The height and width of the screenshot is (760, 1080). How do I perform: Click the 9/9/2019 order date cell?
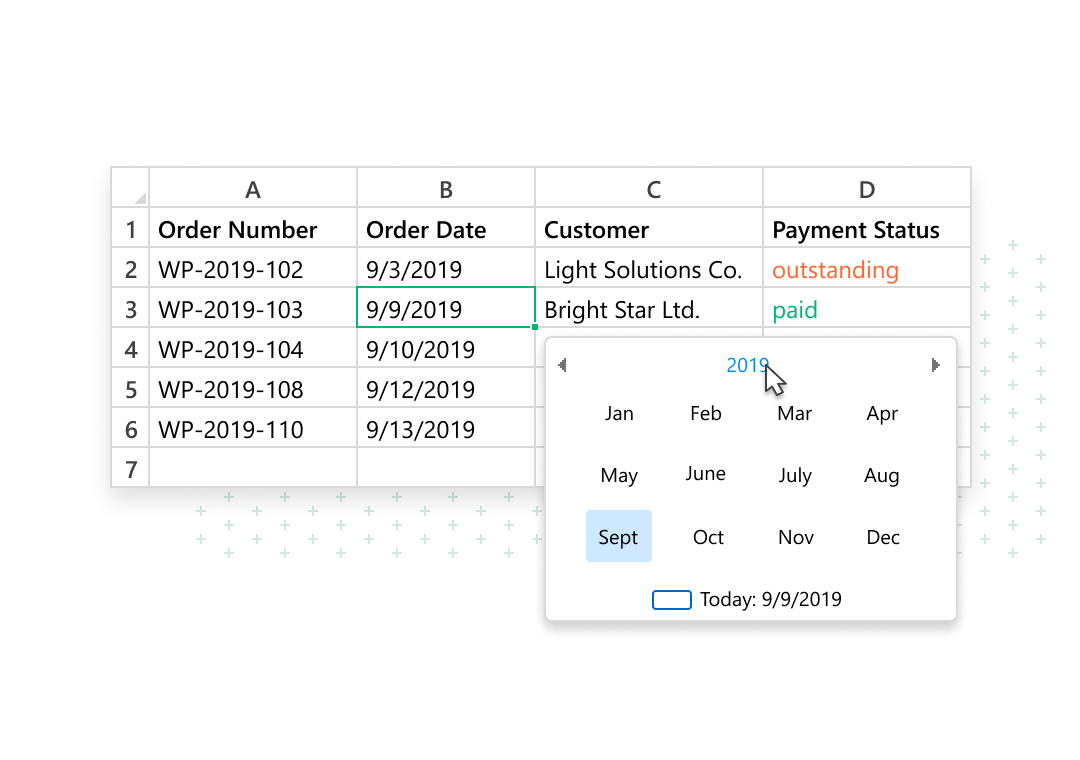(x=445, y=309)
